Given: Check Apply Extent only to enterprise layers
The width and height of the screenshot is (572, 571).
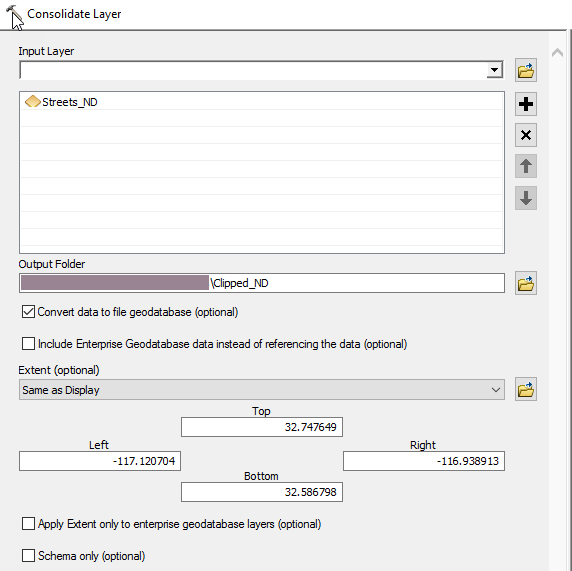Looking at the screenshot, I should 28,524.
